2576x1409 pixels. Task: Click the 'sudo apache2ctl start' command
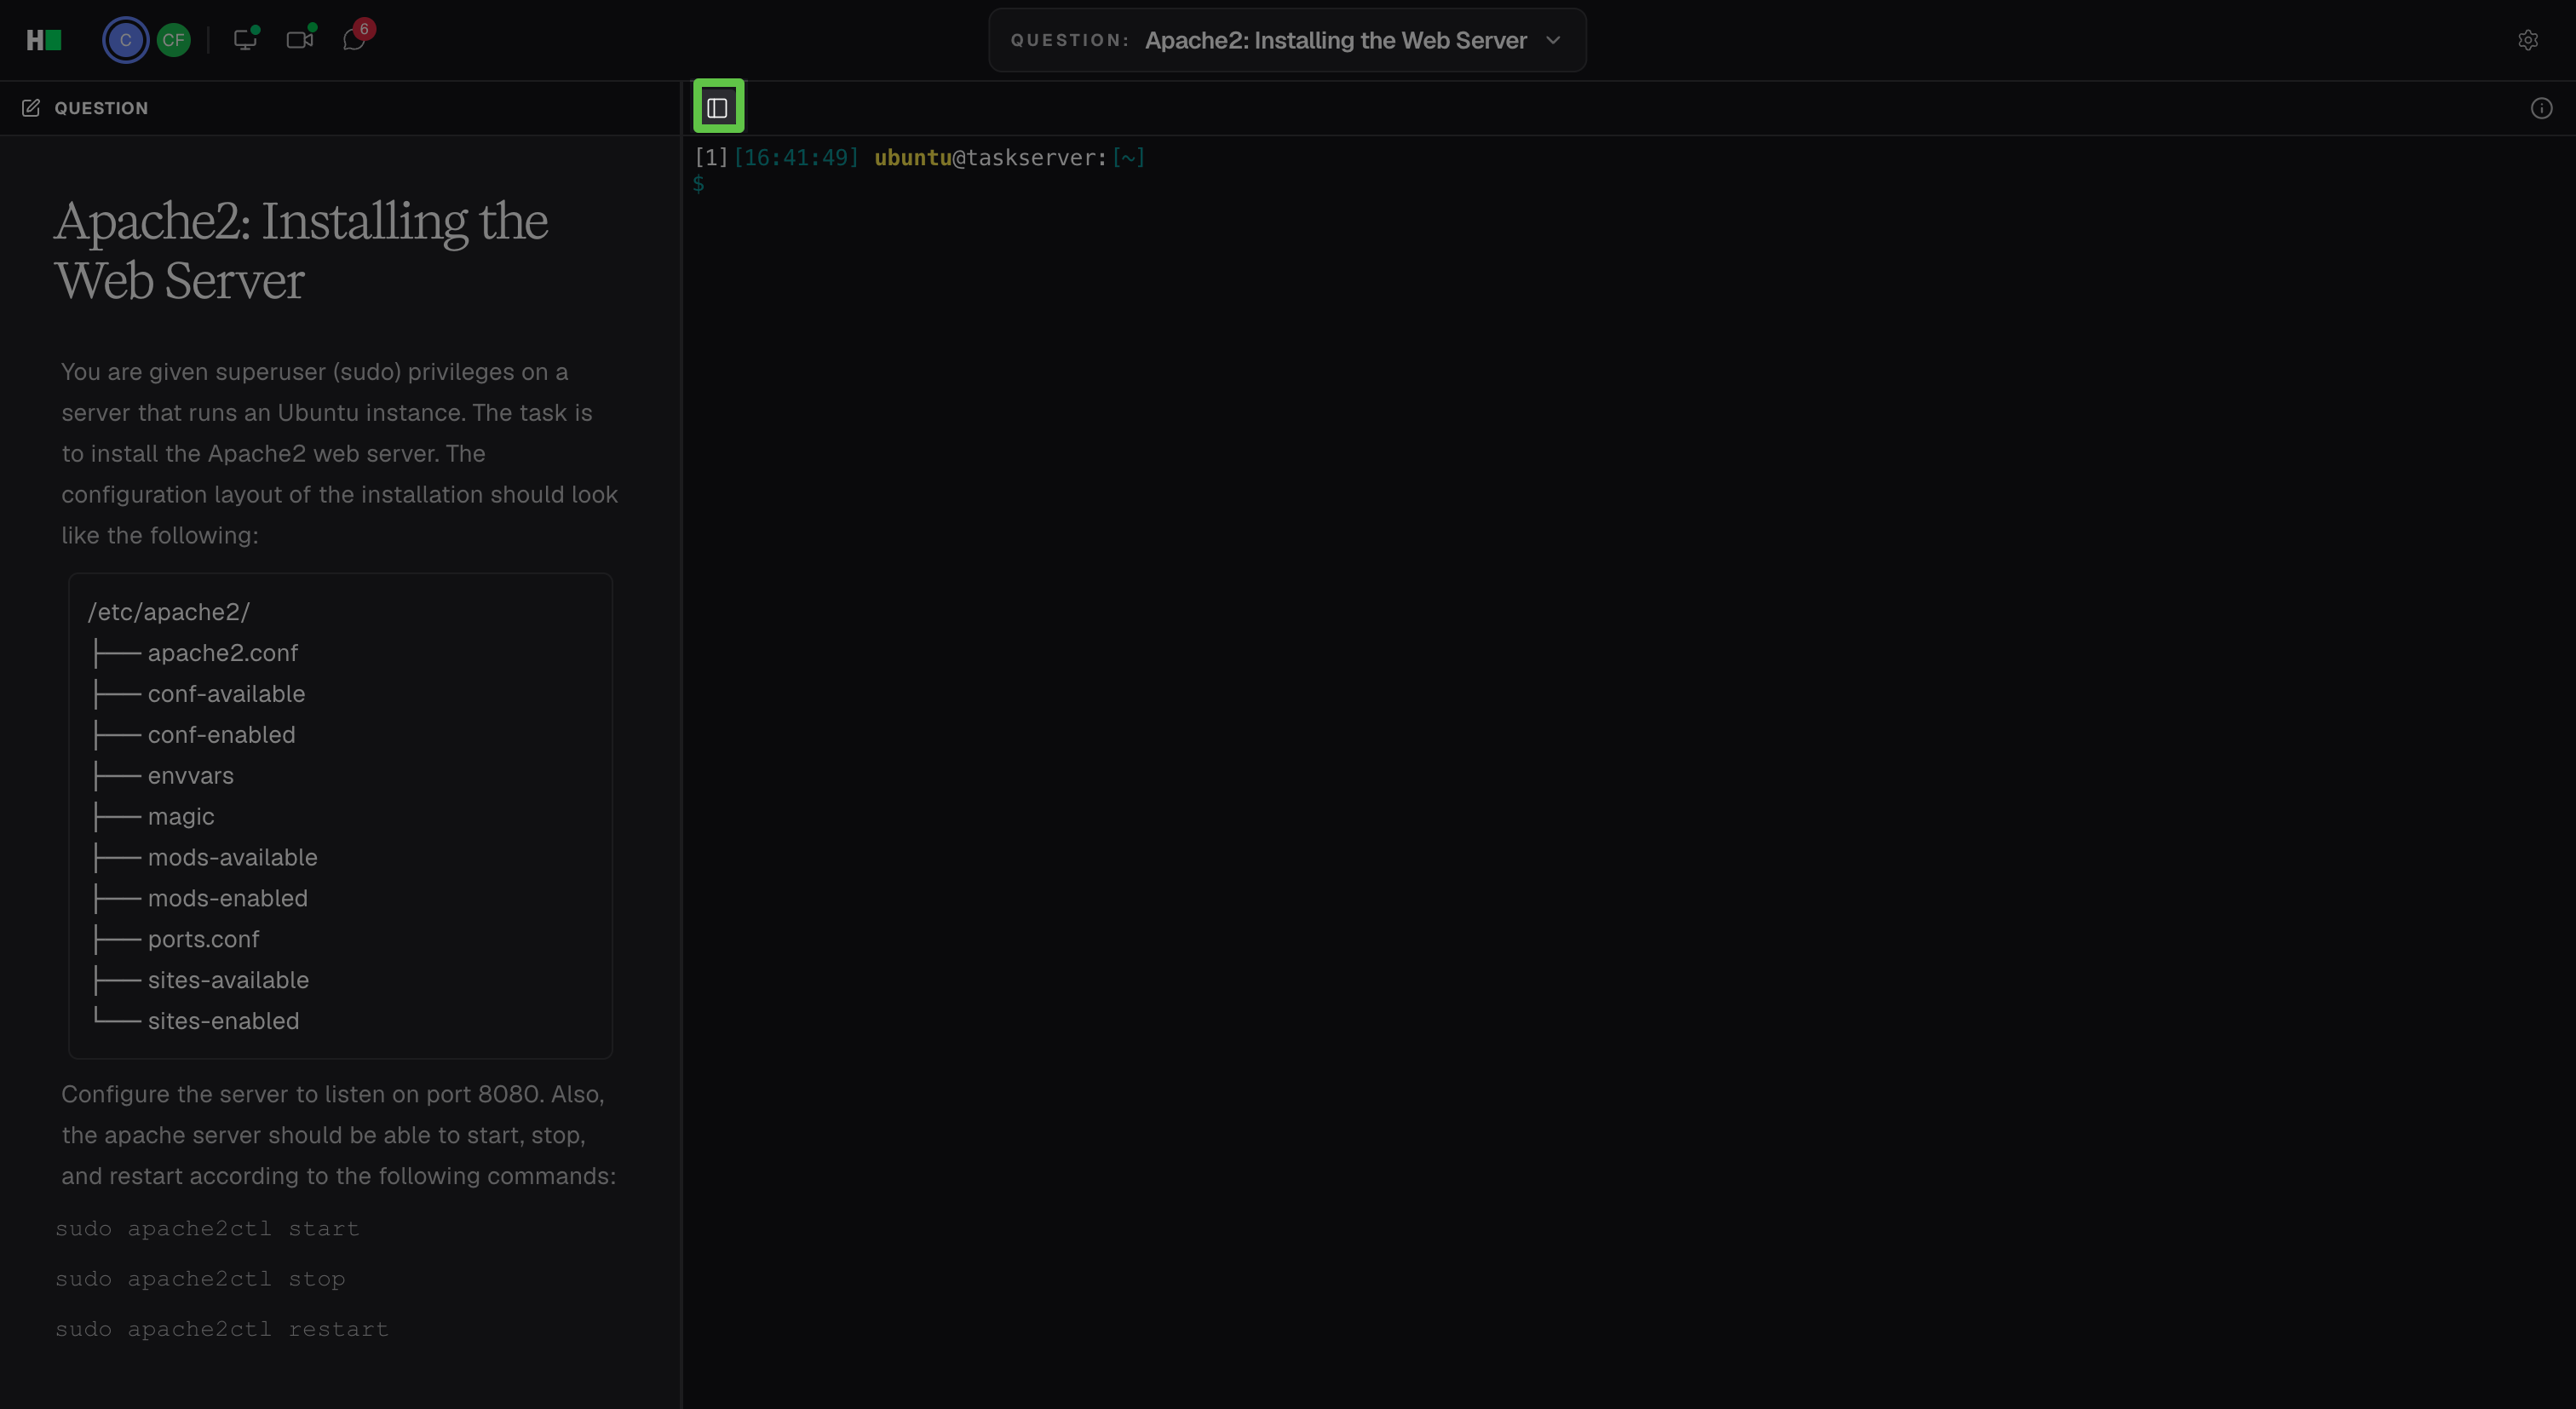pos(207,1229)
